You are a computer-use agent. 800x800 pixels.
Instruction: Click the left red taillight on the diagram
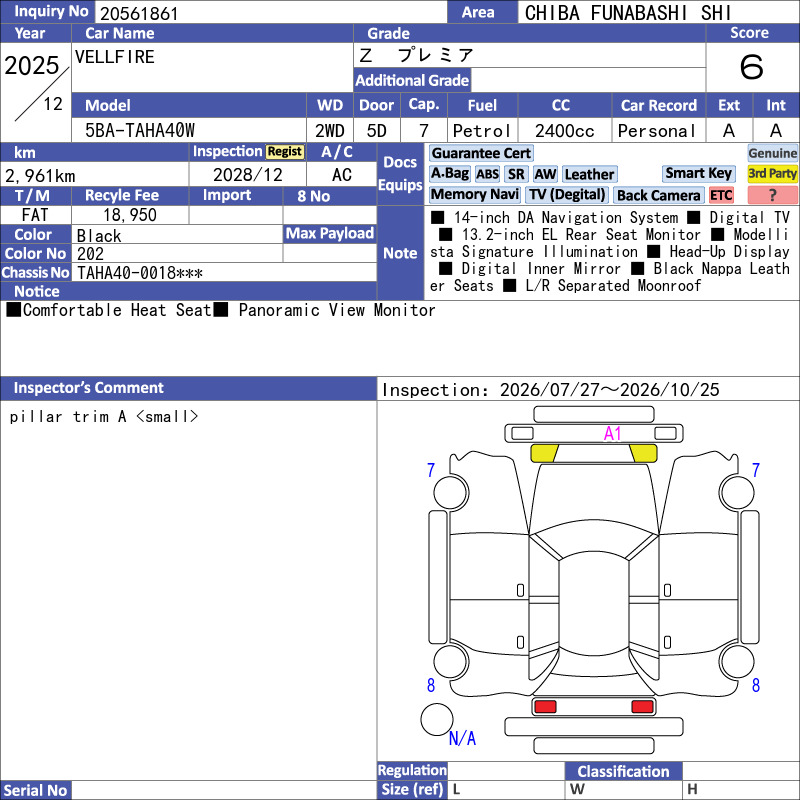(x=545, y=707)
